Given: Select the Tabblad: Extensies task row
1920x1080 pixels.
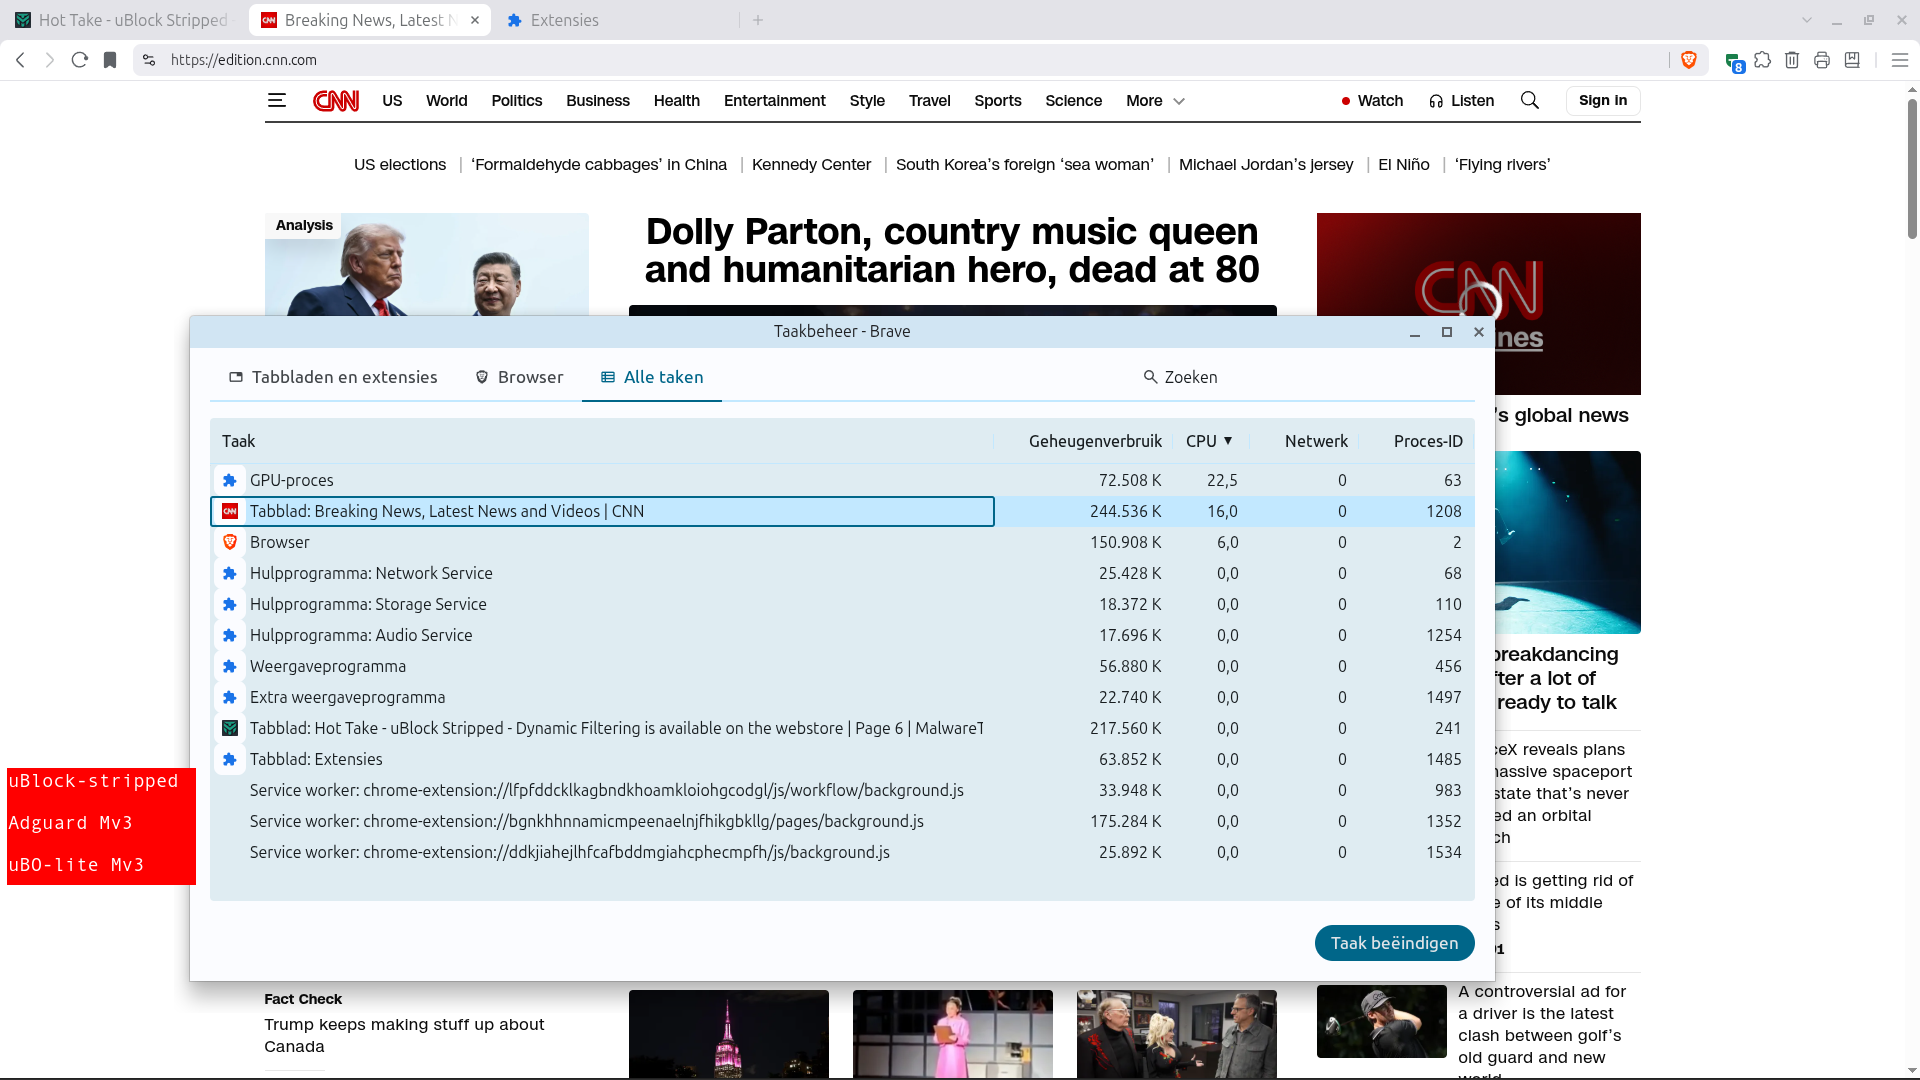Looking at the screenshot, I should click(842, 759).
